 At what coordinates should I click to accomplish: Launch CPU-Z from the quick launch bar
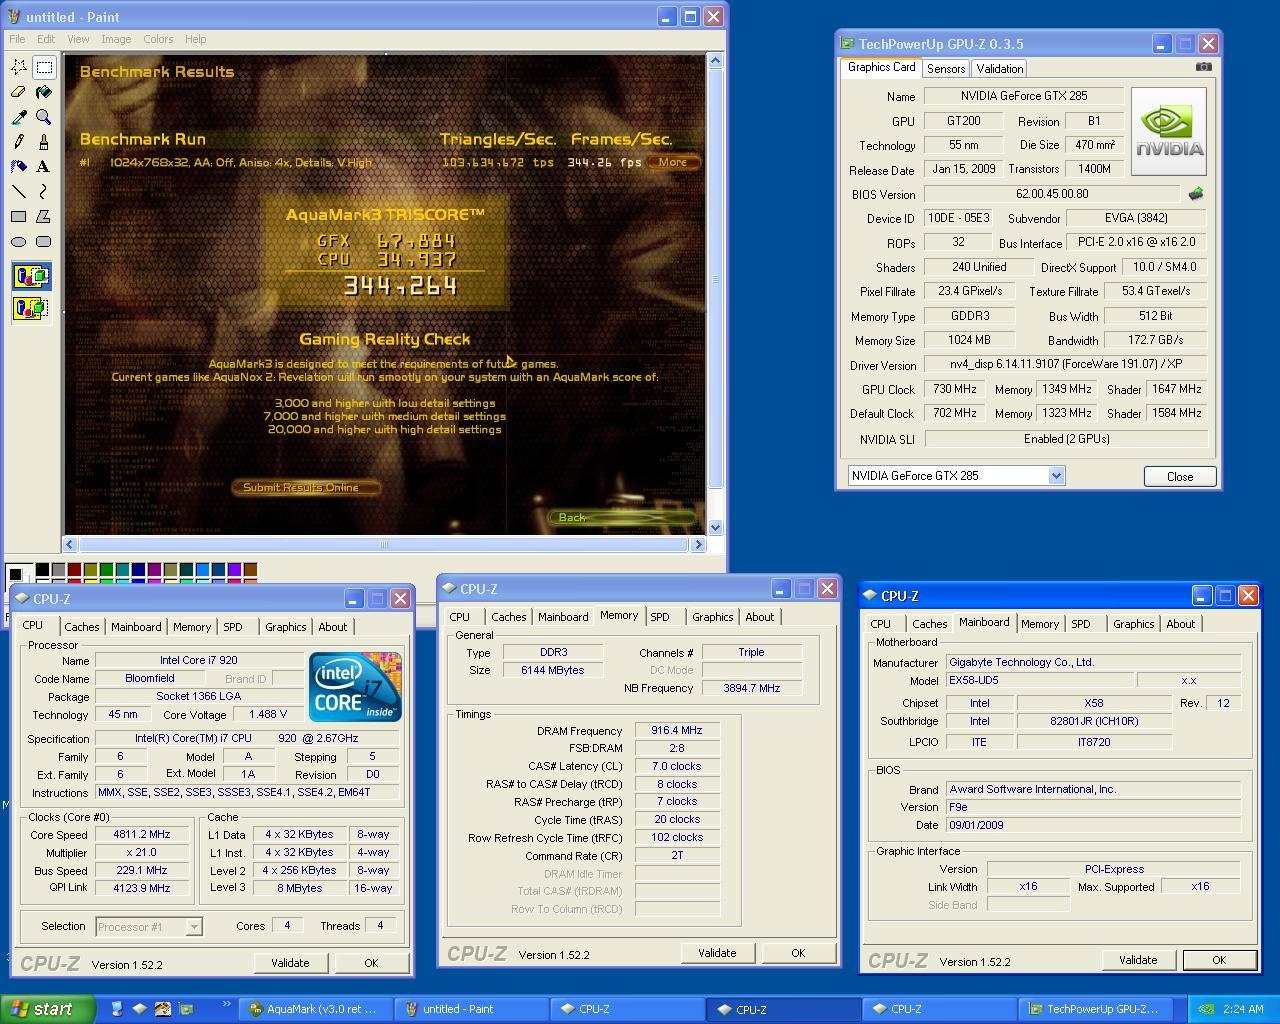click(140, 1009)
